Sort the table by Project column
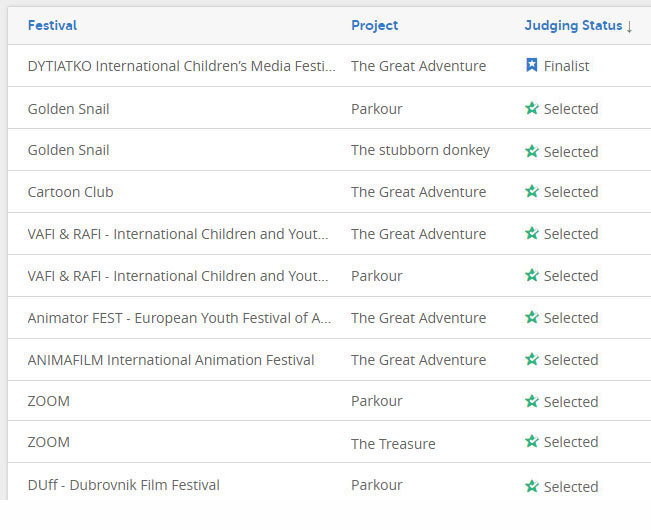The height and width of the screenshot is (530, 651). coord(374,25)
